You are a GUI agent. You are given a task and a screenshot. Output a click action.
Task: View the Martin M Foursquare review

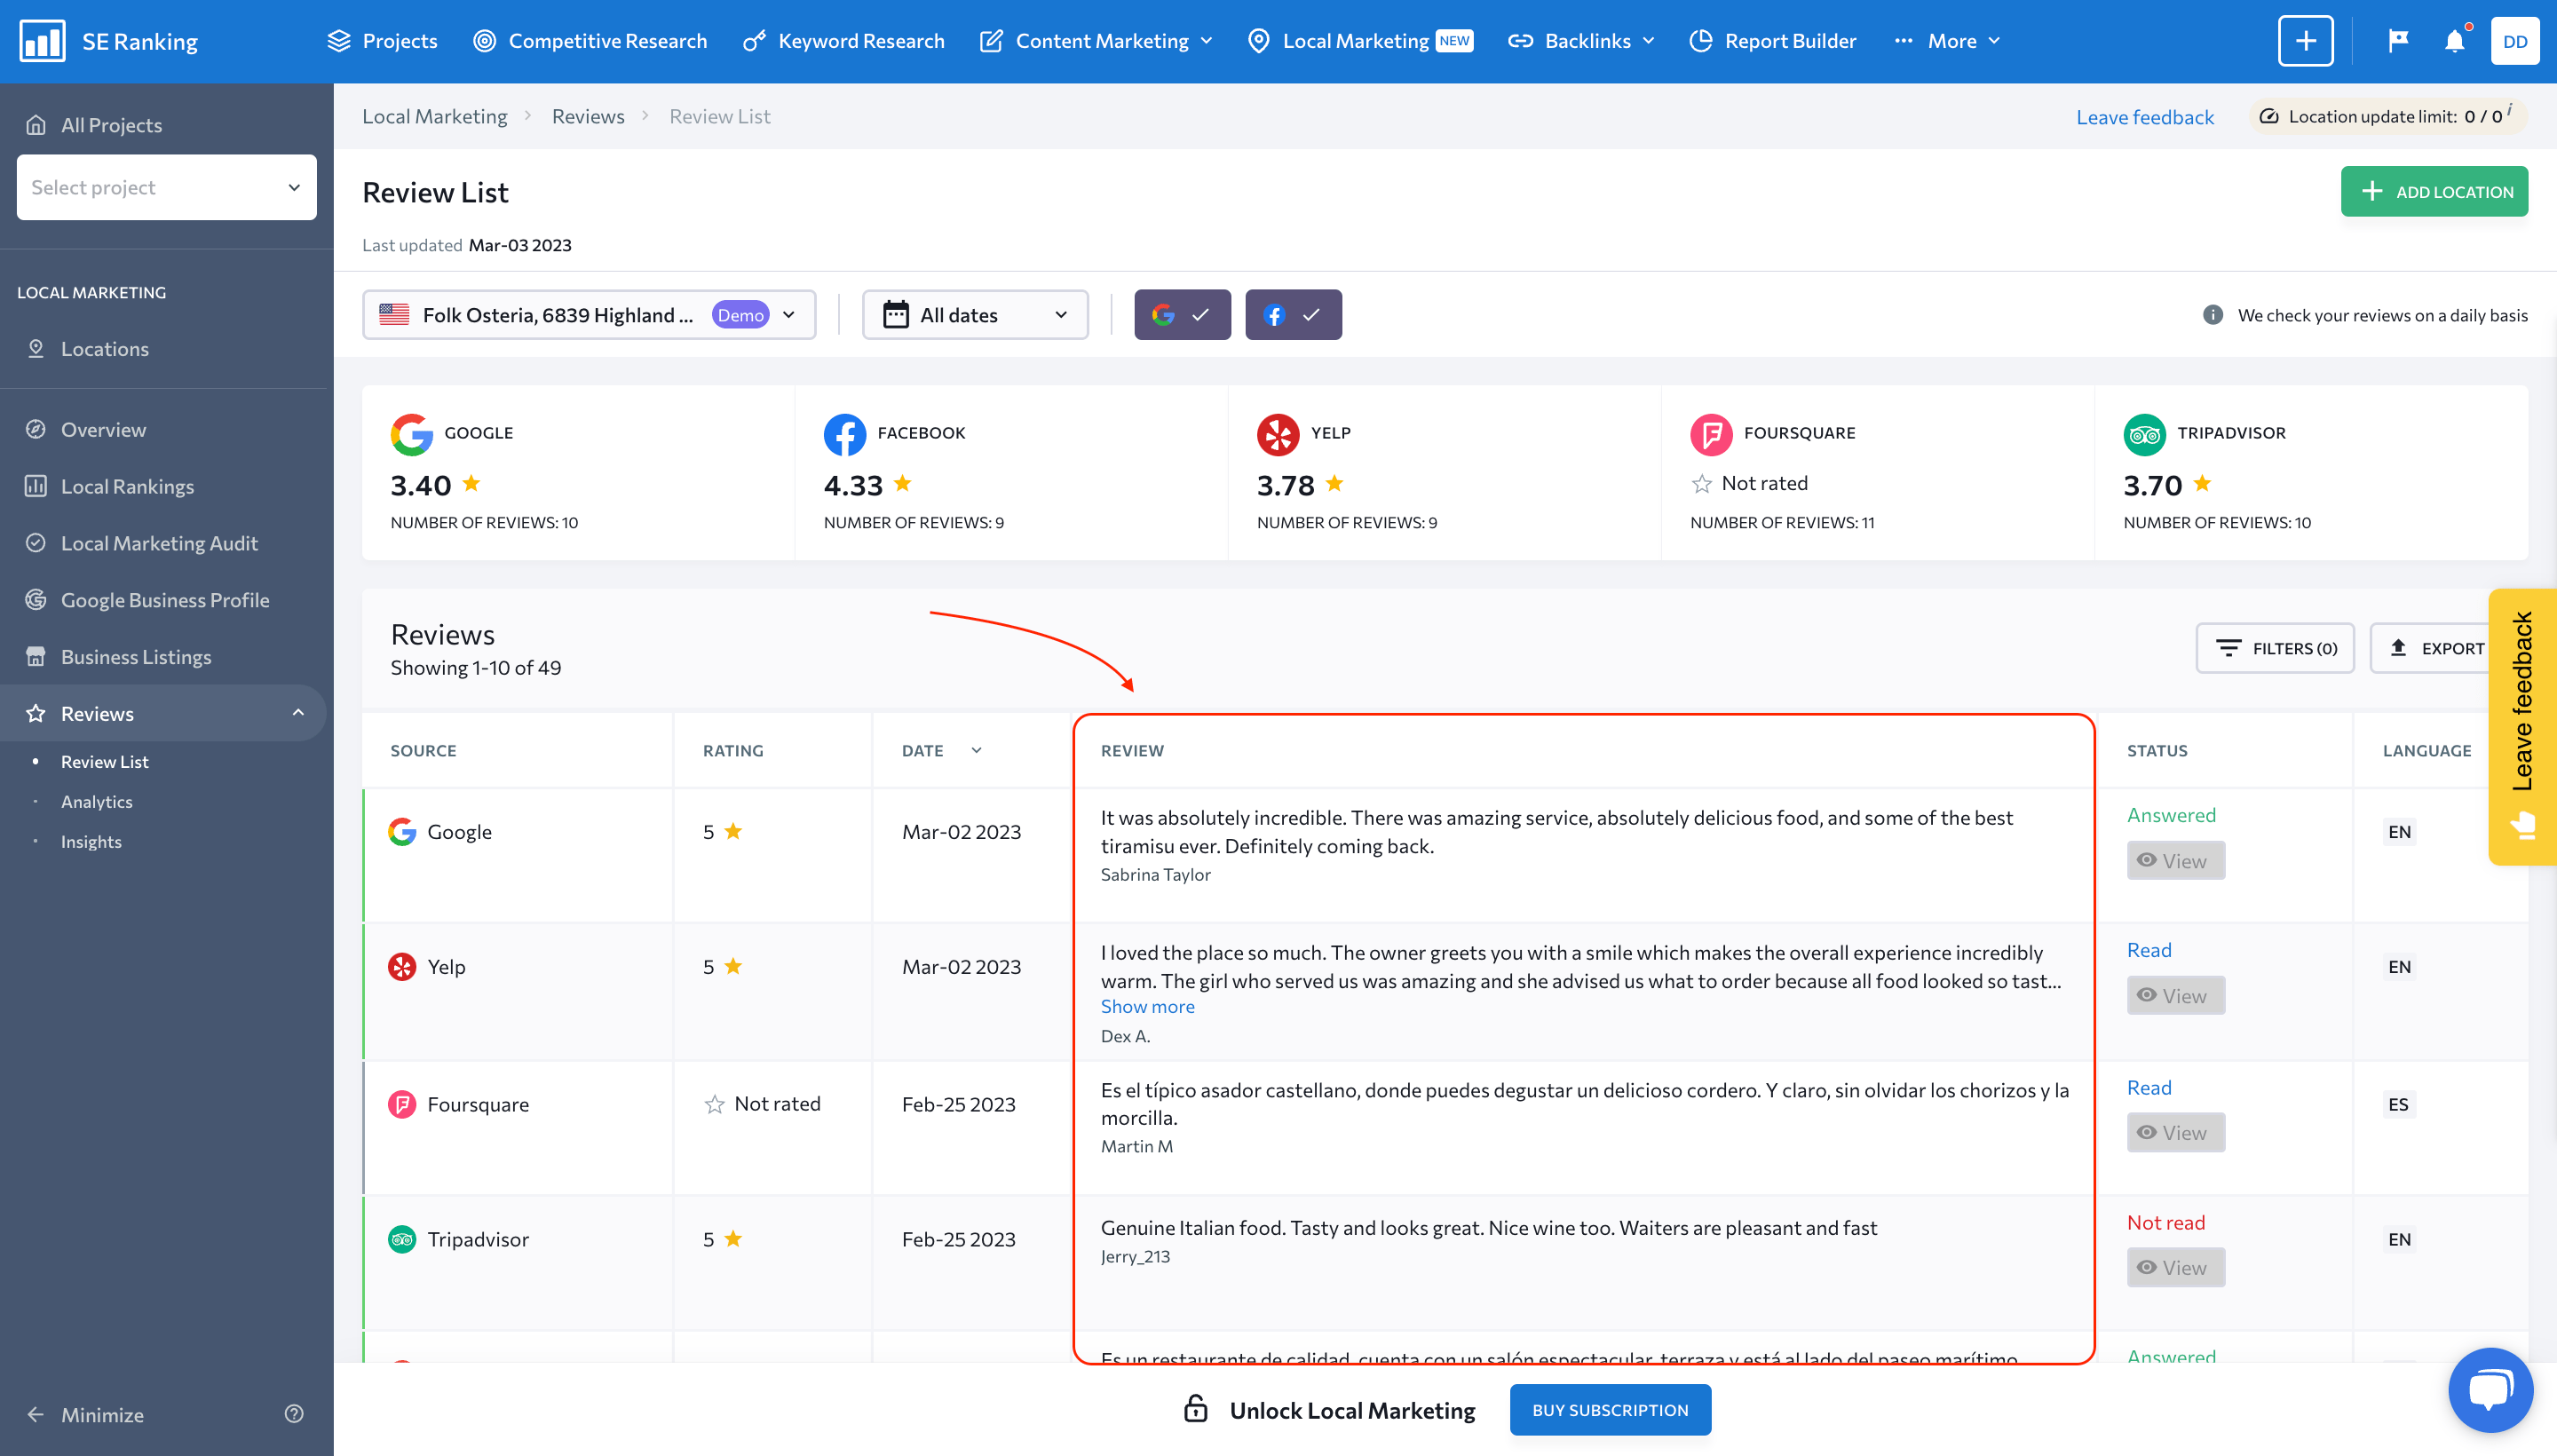click(2175, 1132)
